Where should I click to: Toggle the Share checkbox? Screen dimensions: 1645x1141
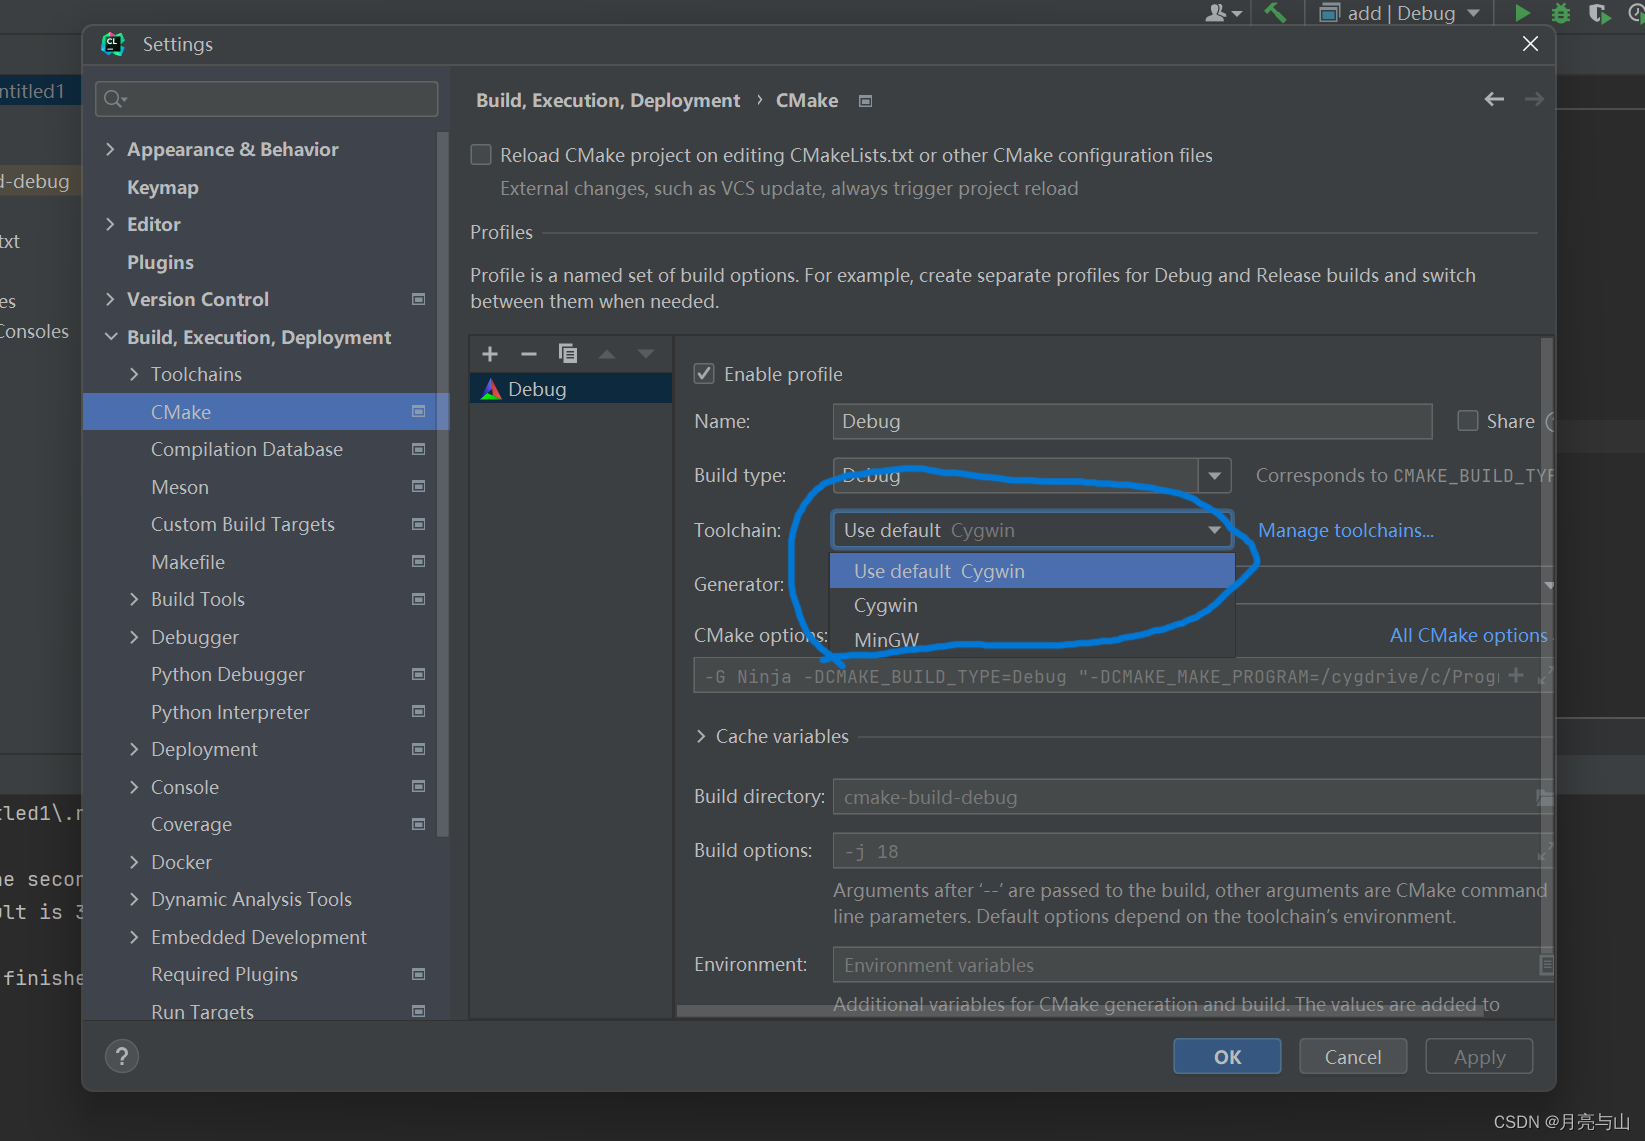click(x=1468, y=421)
